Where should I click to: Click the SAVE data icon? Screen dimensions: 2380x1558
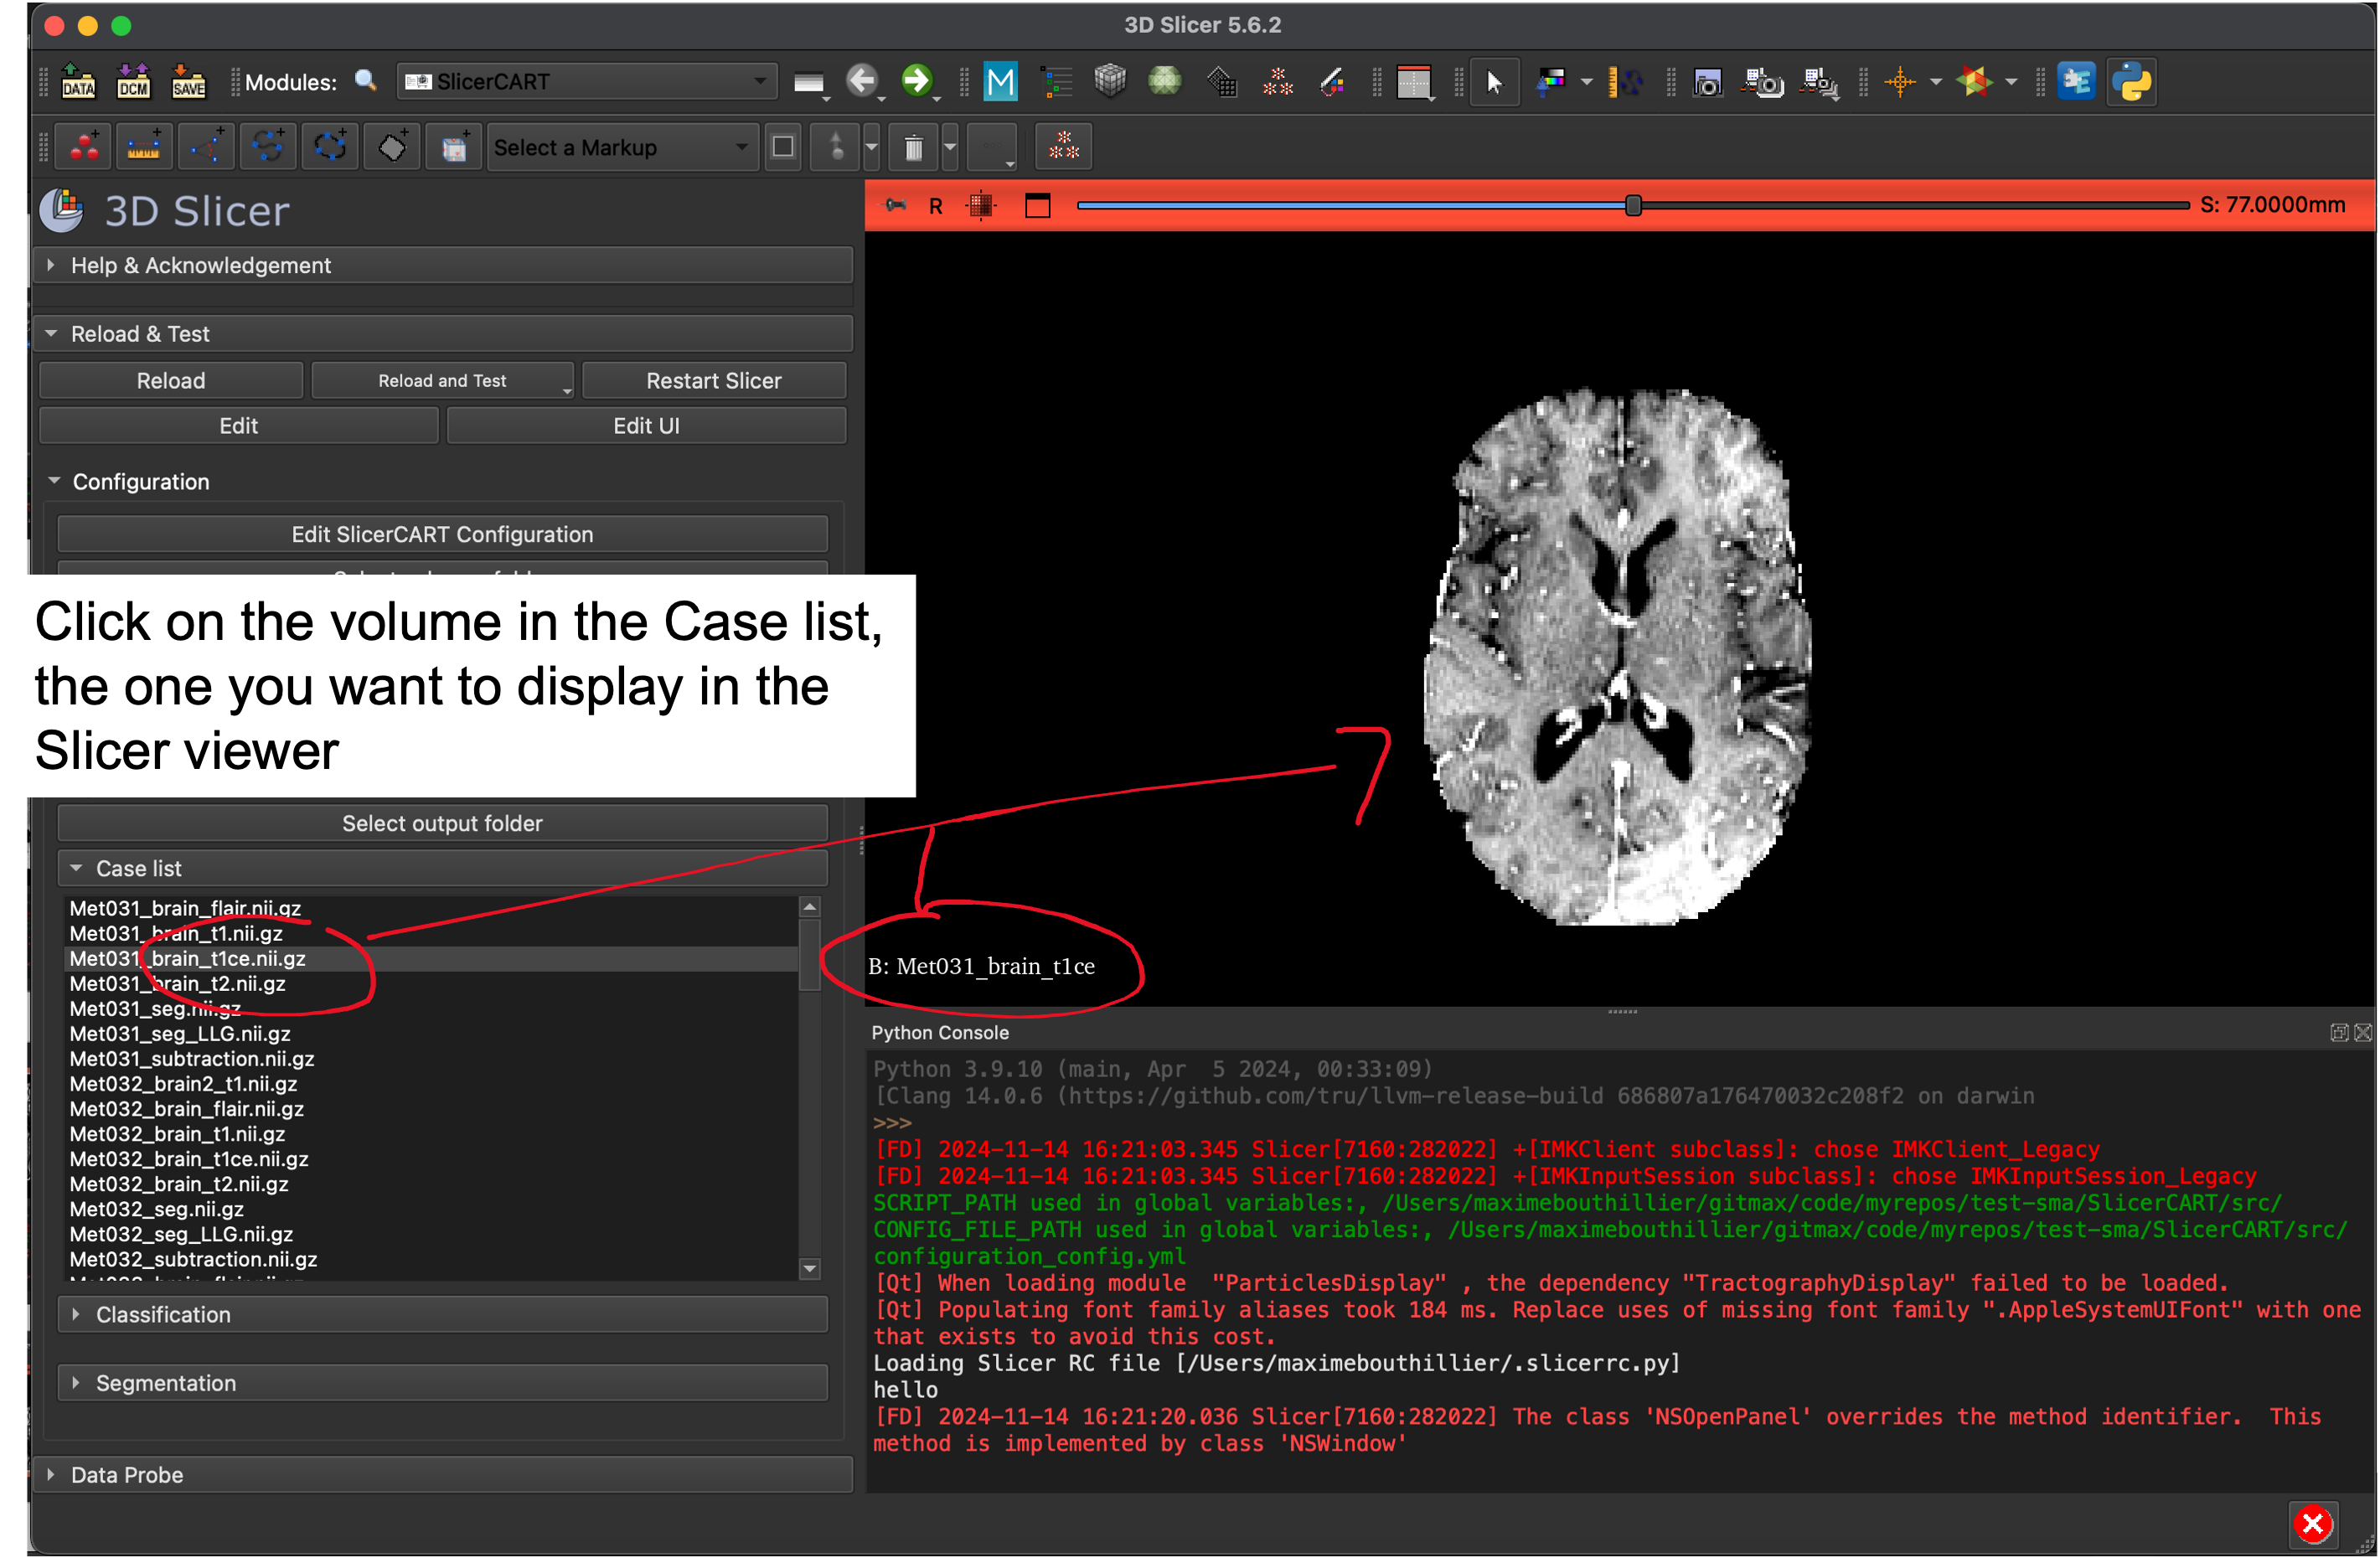tap(188, 81)
